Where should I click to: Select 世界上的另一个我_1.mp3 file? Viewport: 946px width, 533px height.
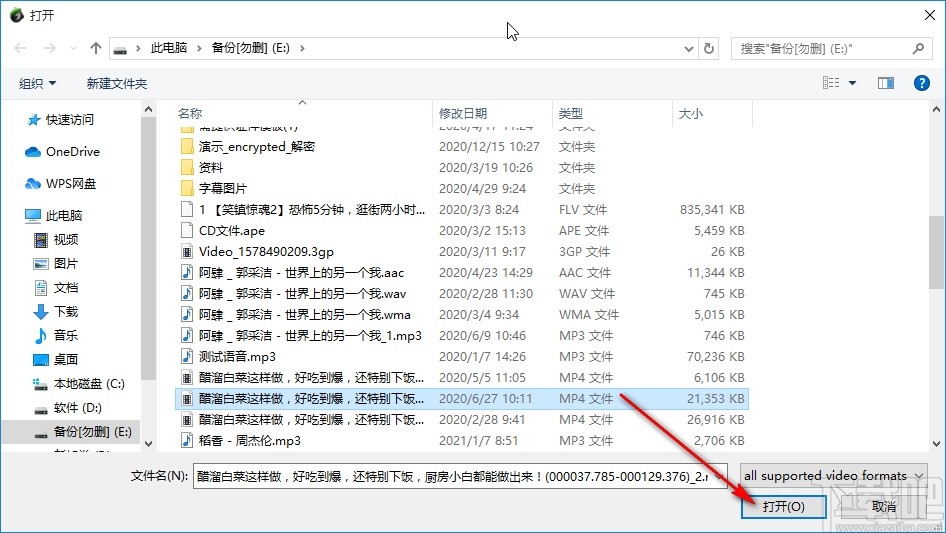tap(462, 336)
